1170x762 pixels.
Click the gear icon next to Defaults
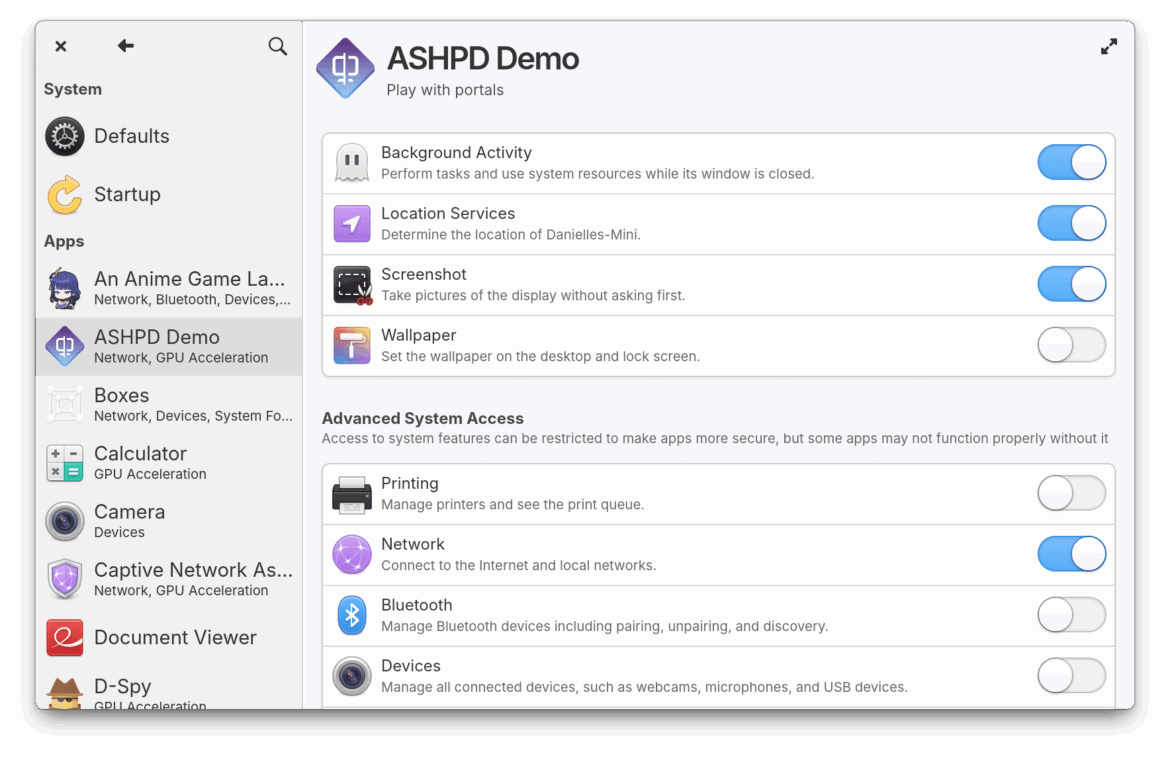64,136
